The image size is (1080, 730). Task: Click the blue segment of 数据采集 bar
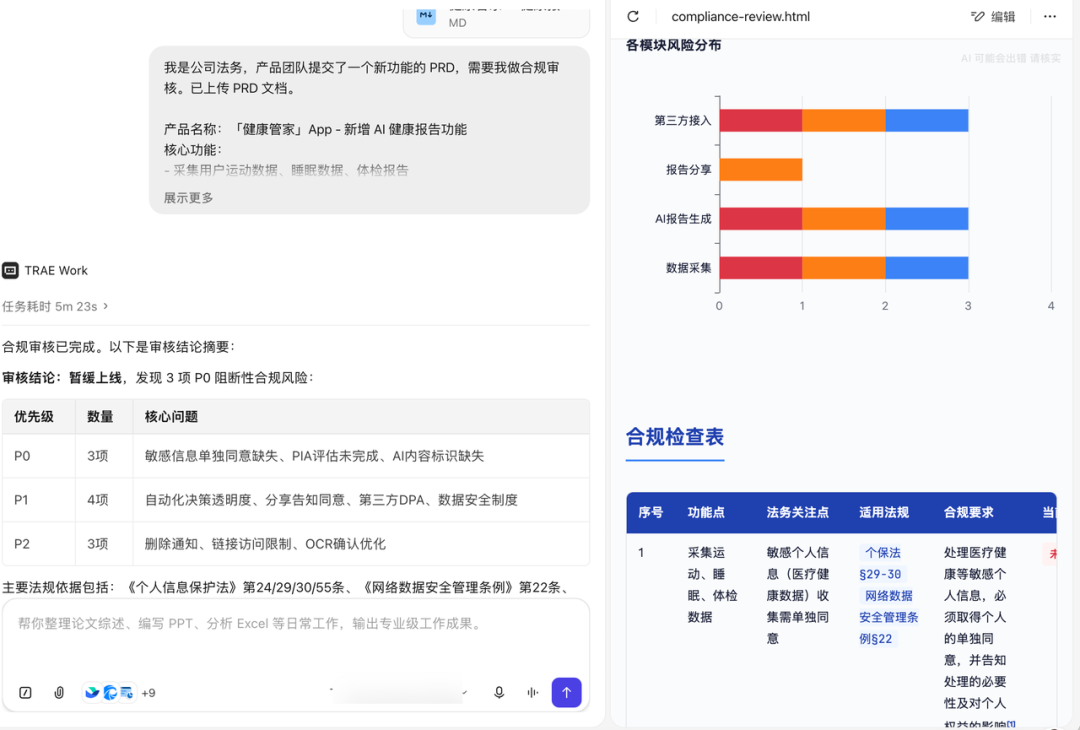click(926, 268)
